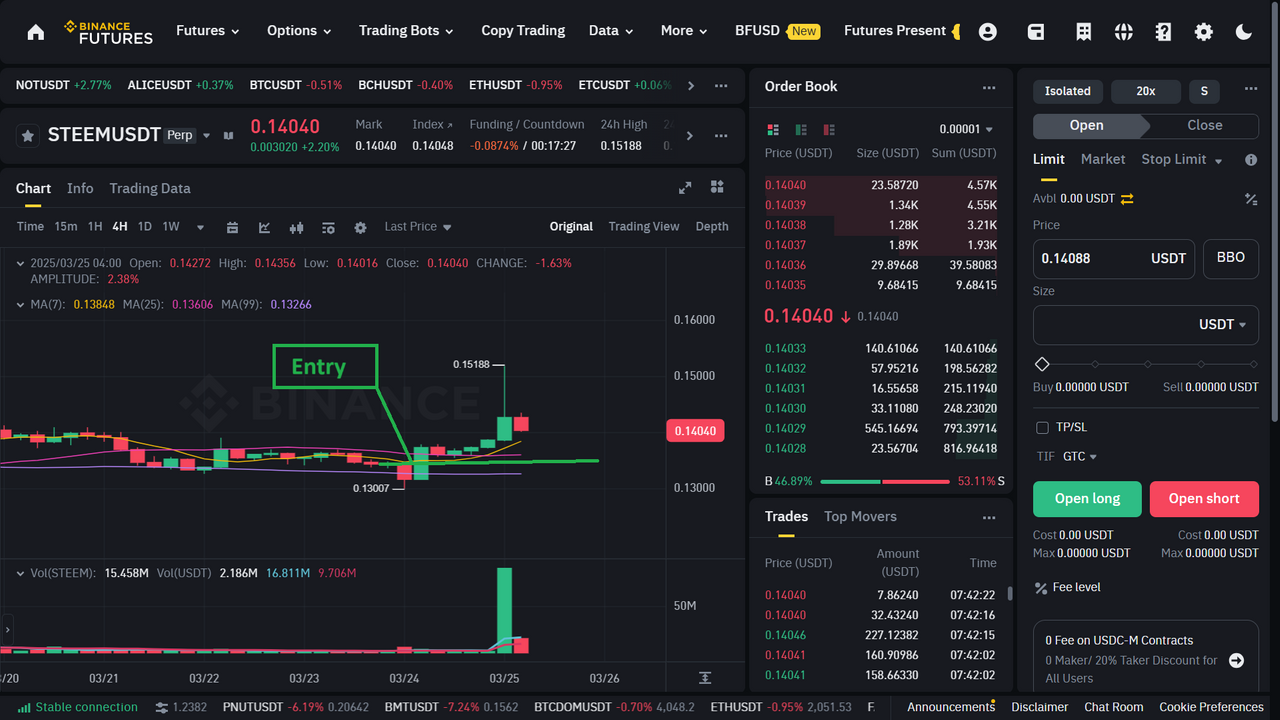The image size is (1280, 720).
Task: Open the fee calculator percent icon
Action: click(x=1251, y=199)
